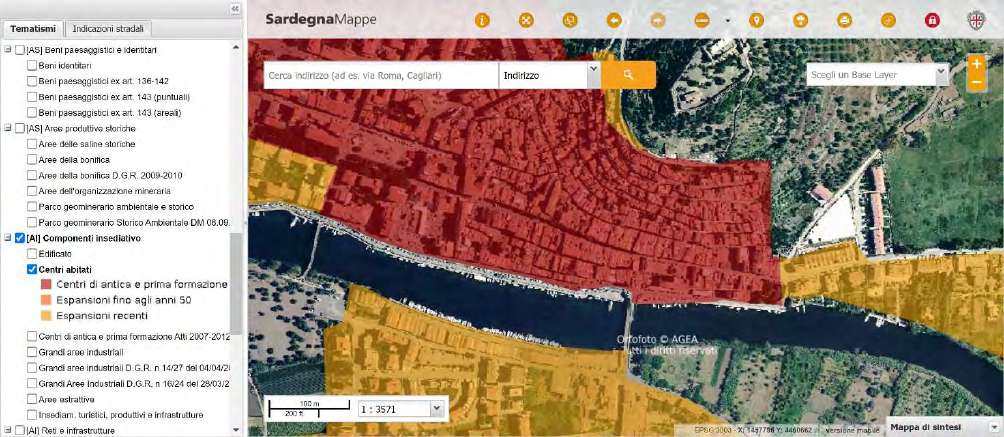Click the Cerca indirizzo search field
Screen dimensions: 1004x437
[x=380, y=75]
